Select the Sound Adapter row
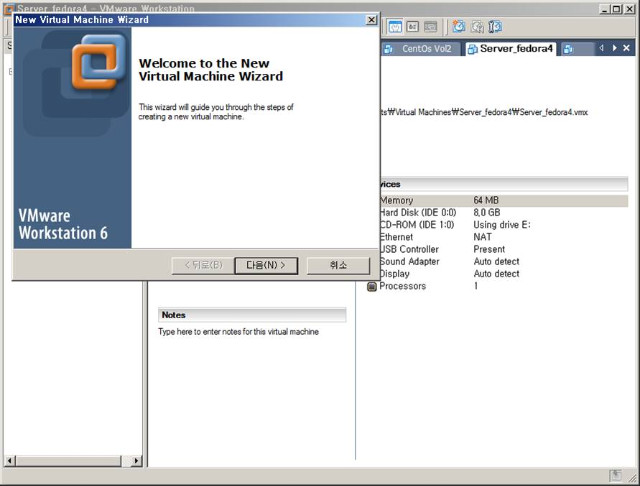The width and height of the screenshot is (640, 486). pos(504,262)
